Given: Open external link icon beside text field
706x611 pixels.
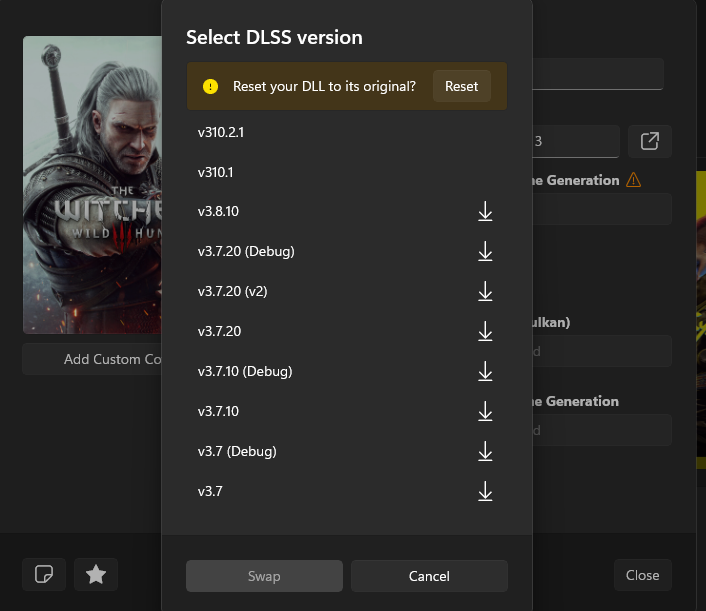Looking at the screenshot, I should [649, 142].
